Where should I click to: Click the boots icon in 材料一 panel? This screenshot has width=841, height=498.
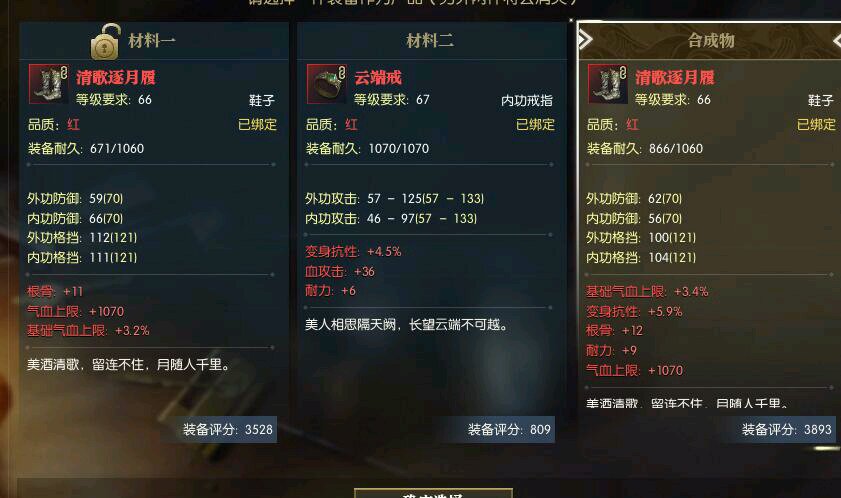pos(48,84)
